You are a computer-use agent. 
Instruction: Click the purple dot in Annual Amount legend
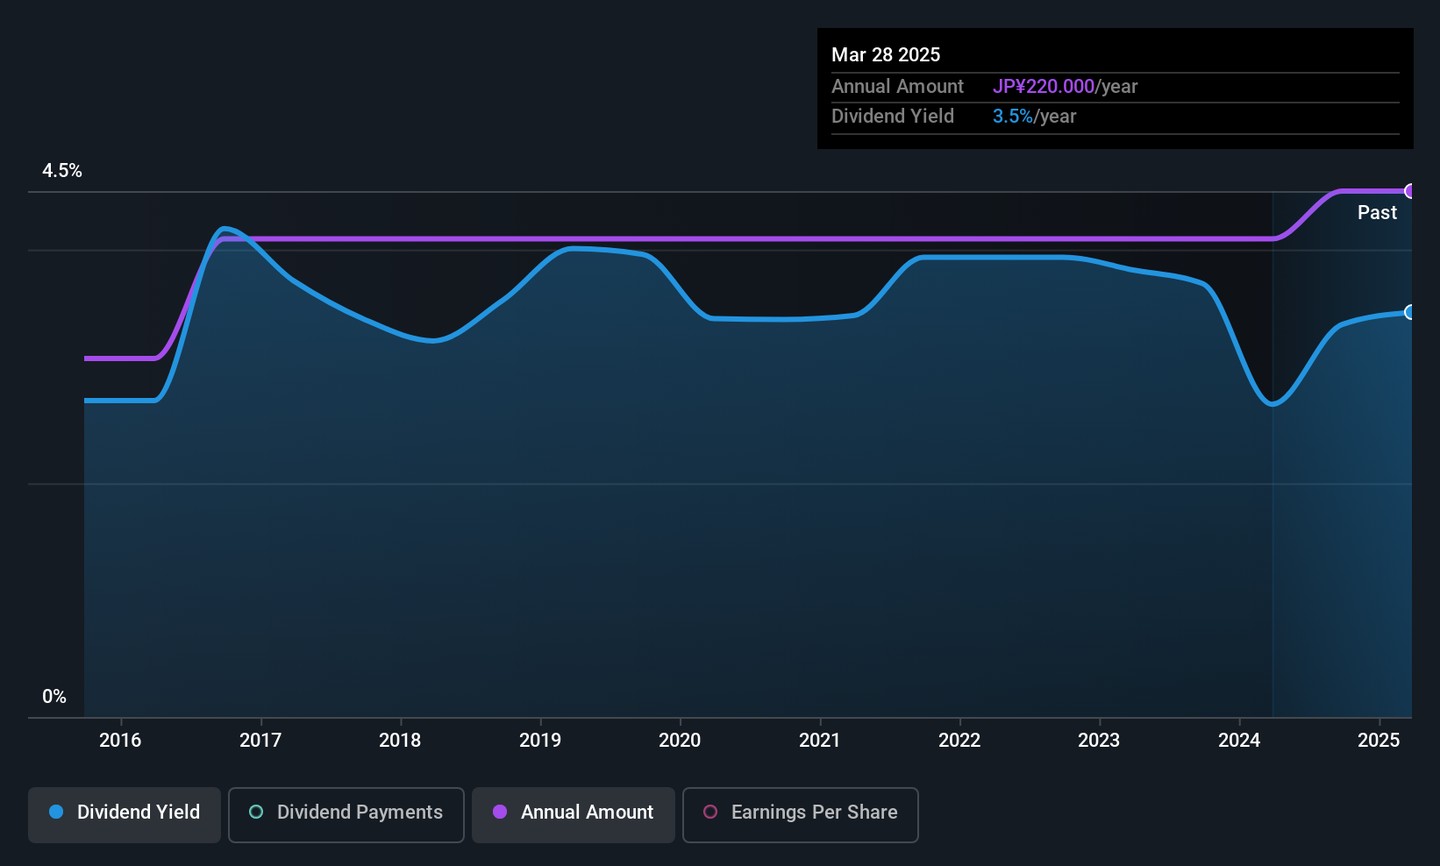[500, 812]
